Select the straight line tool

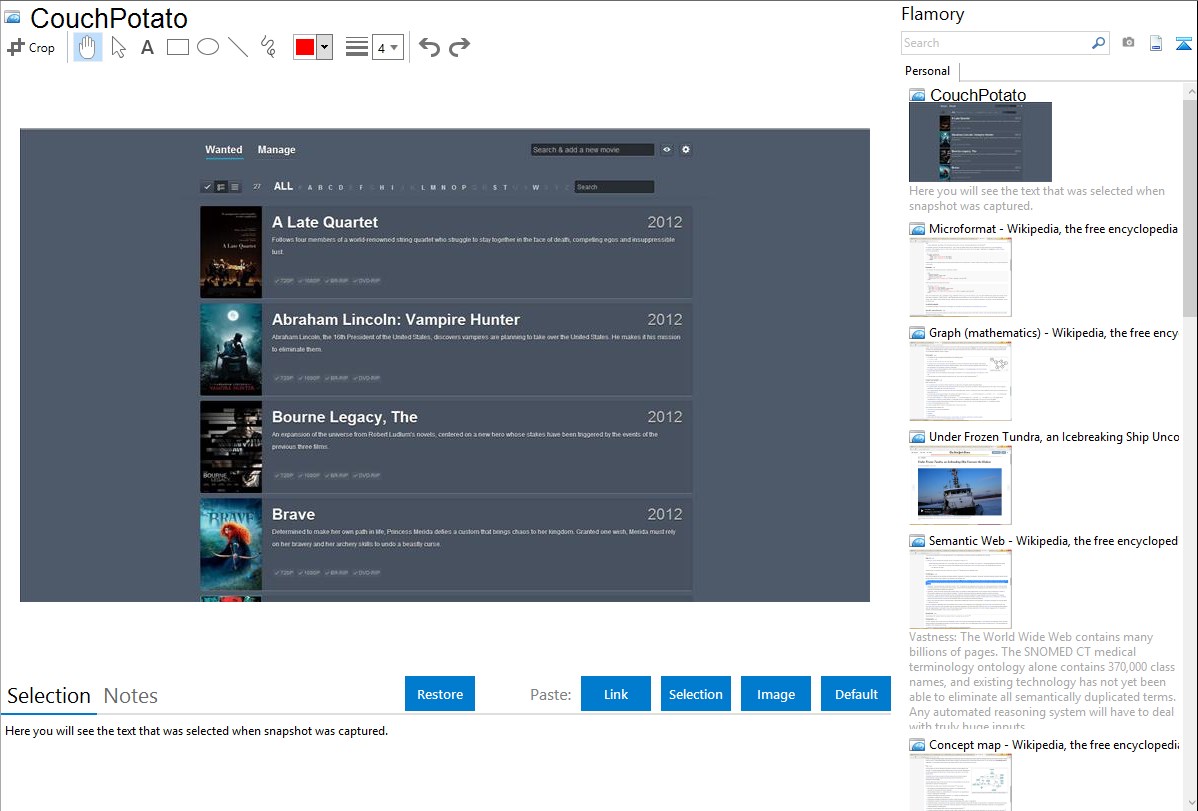pyautogui.click(x=238, y=47)
